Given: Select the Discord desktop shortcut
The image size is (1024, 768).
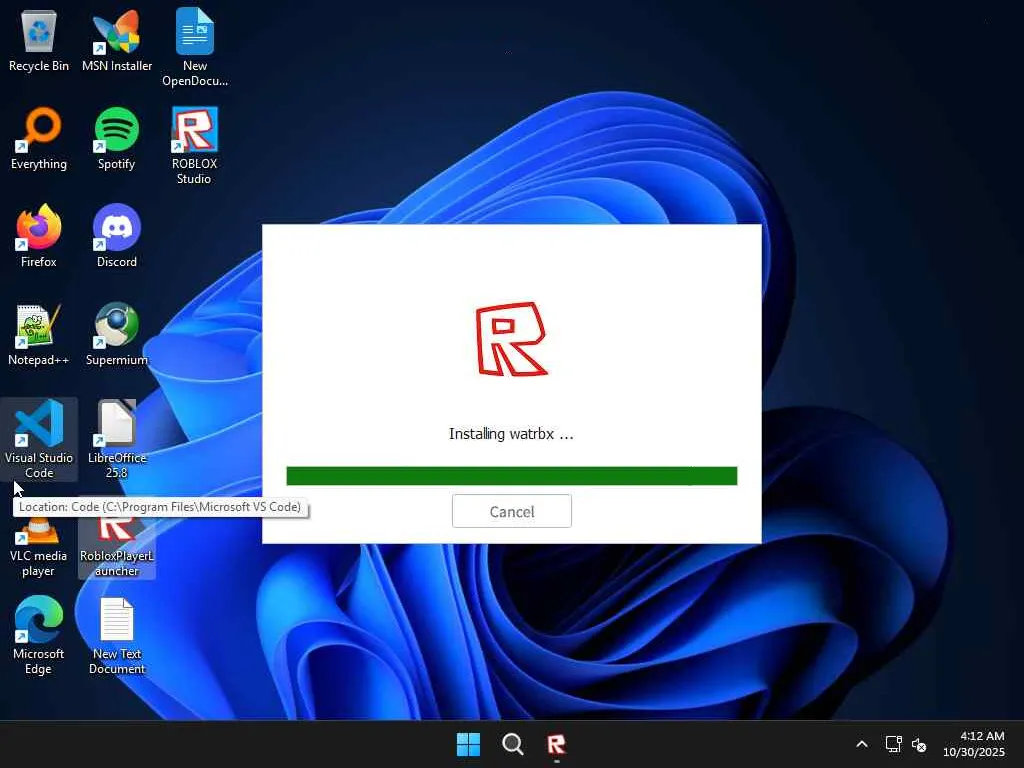Looking at the screenshot, I should click(x=117, y=236).
